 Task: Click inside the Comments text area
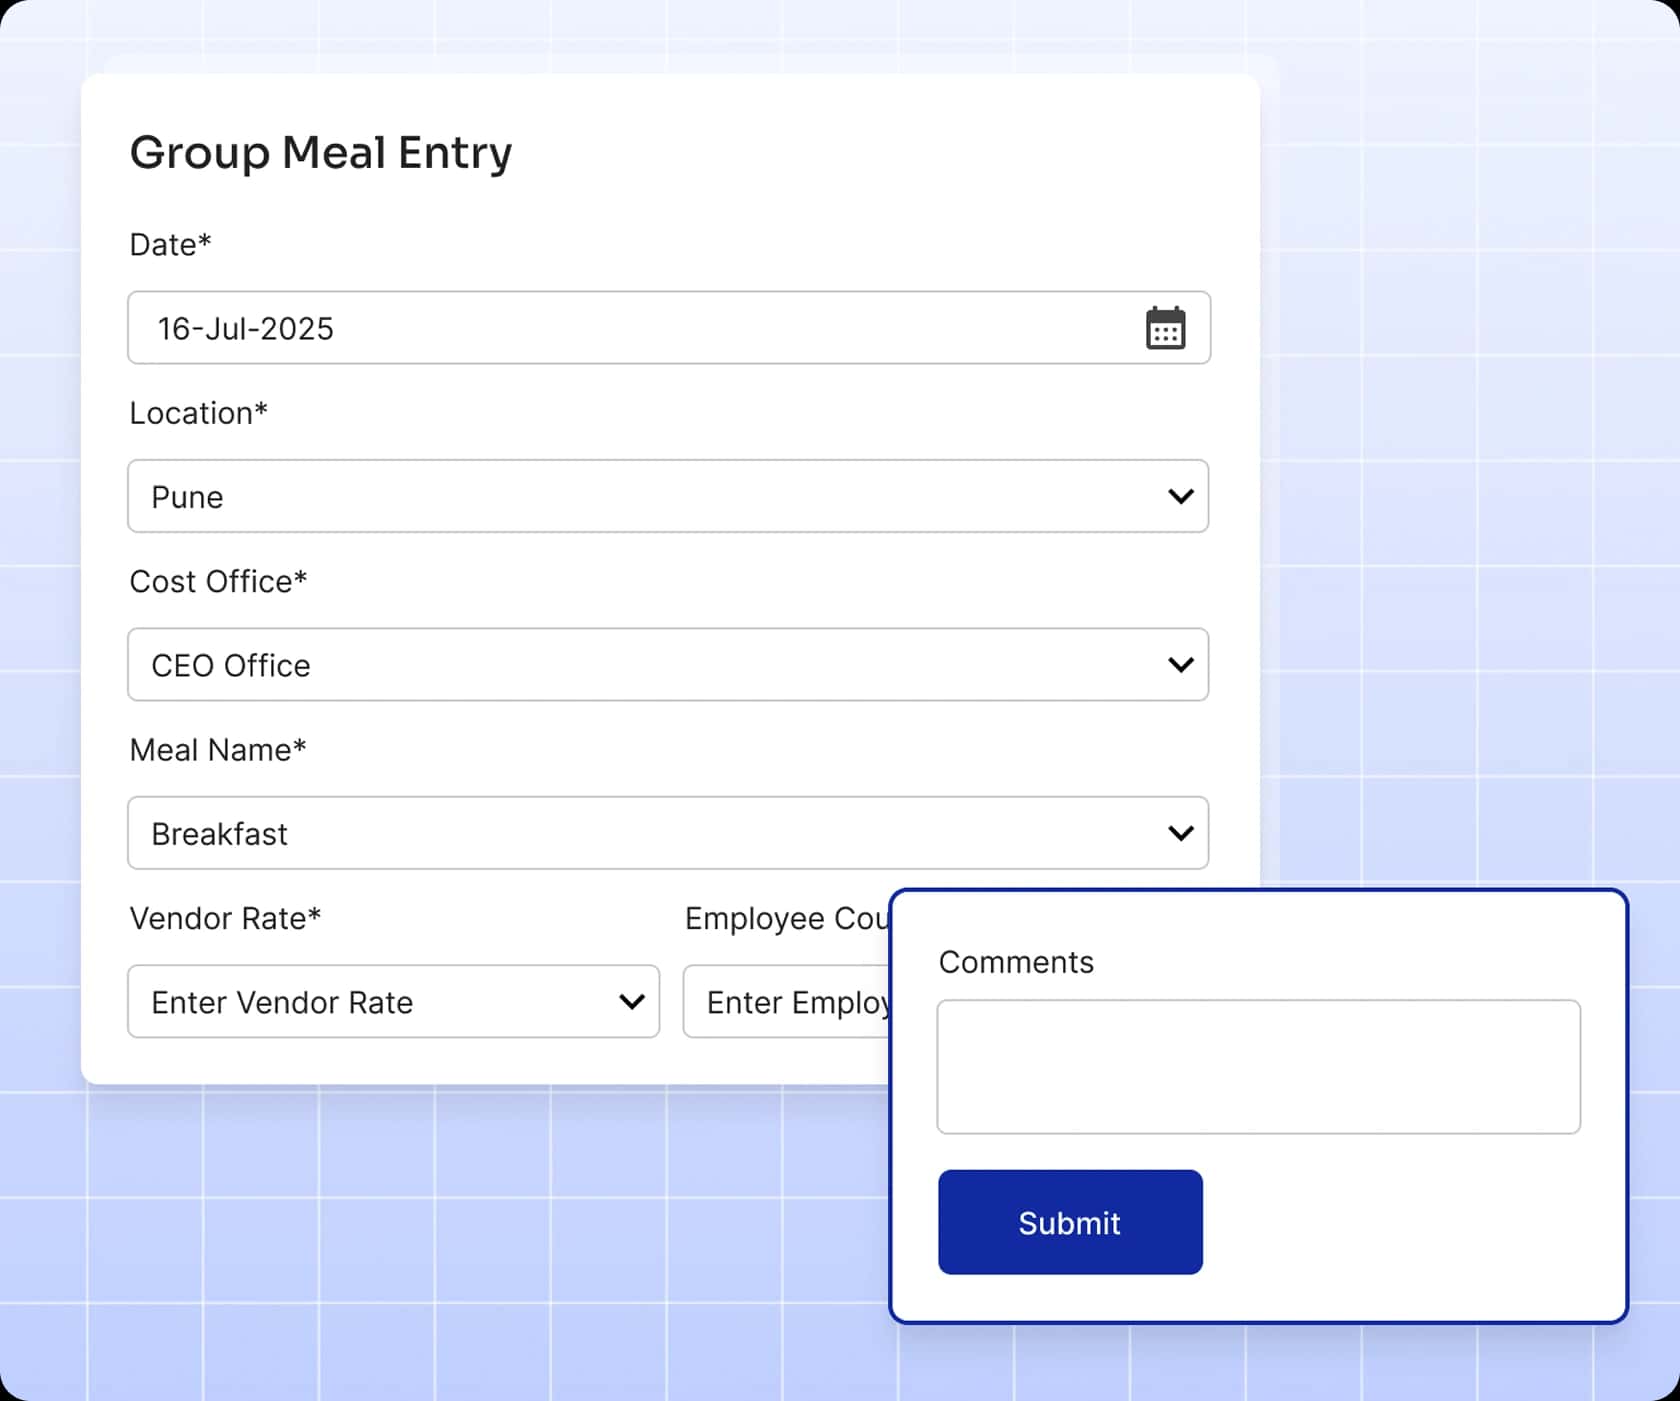(1258, 1067)
